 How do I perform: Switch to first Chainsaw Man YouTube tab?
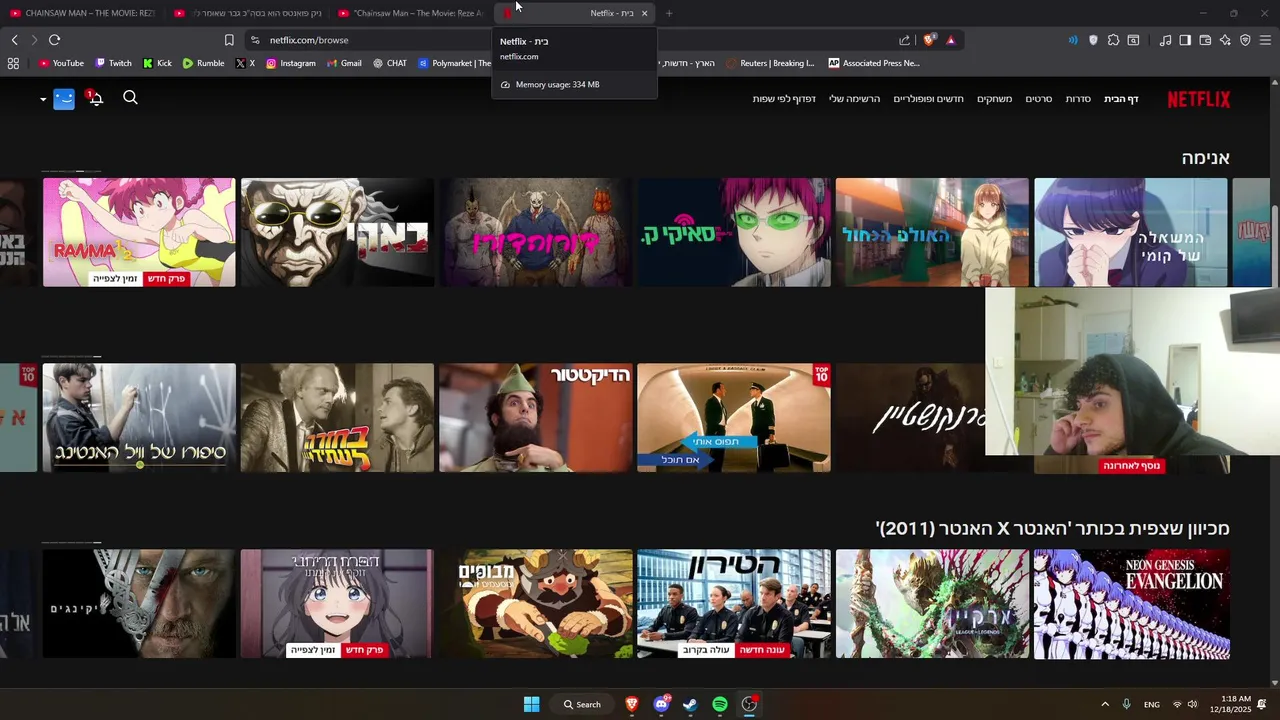tap(82, 13)
